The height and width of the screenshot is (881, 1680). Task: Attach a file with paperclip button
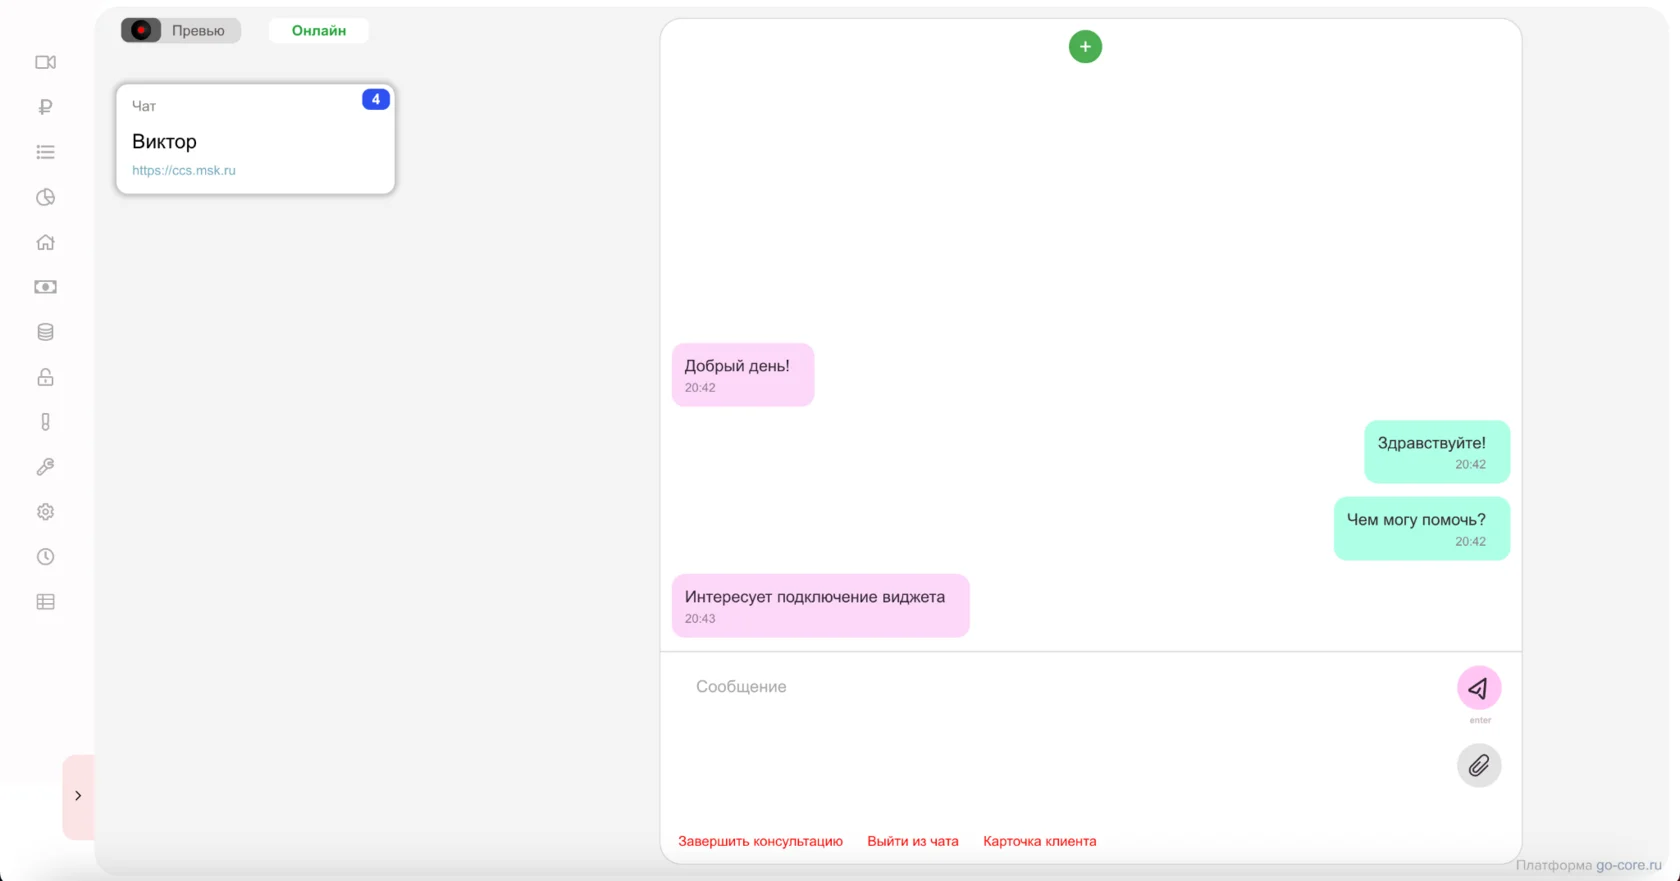tap(1479, 766)
